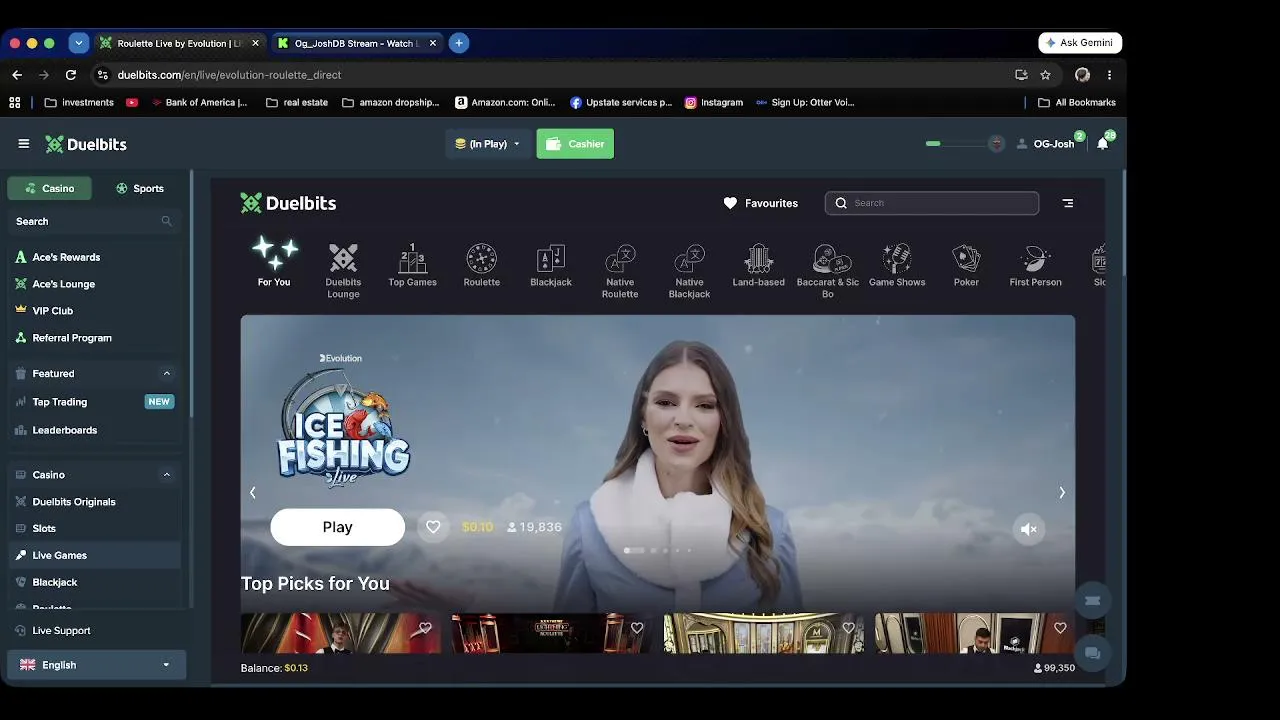Play the Ice Fishing game
Viewport: 1280px width, 720px height.
[x=338, y=527]
